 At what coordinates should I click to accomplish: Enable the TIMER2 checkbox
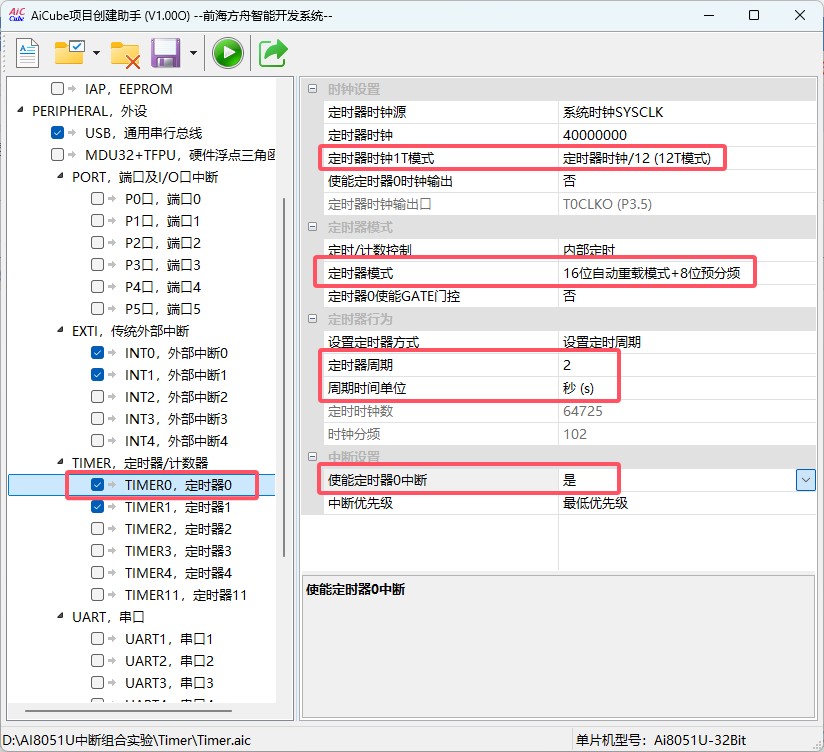(x=97, y=528)
